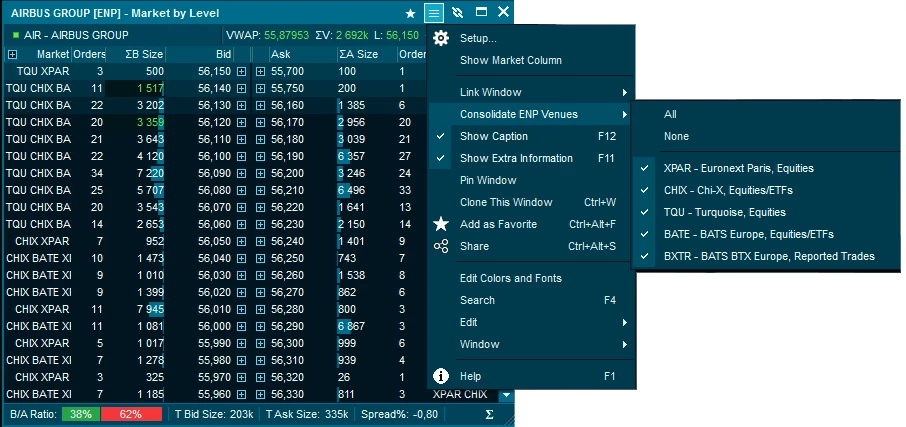The width and height of the screenshot is (906, 427).
Task: Expand bid plus icon in the 56,150 row
Action: click(242, 72)
